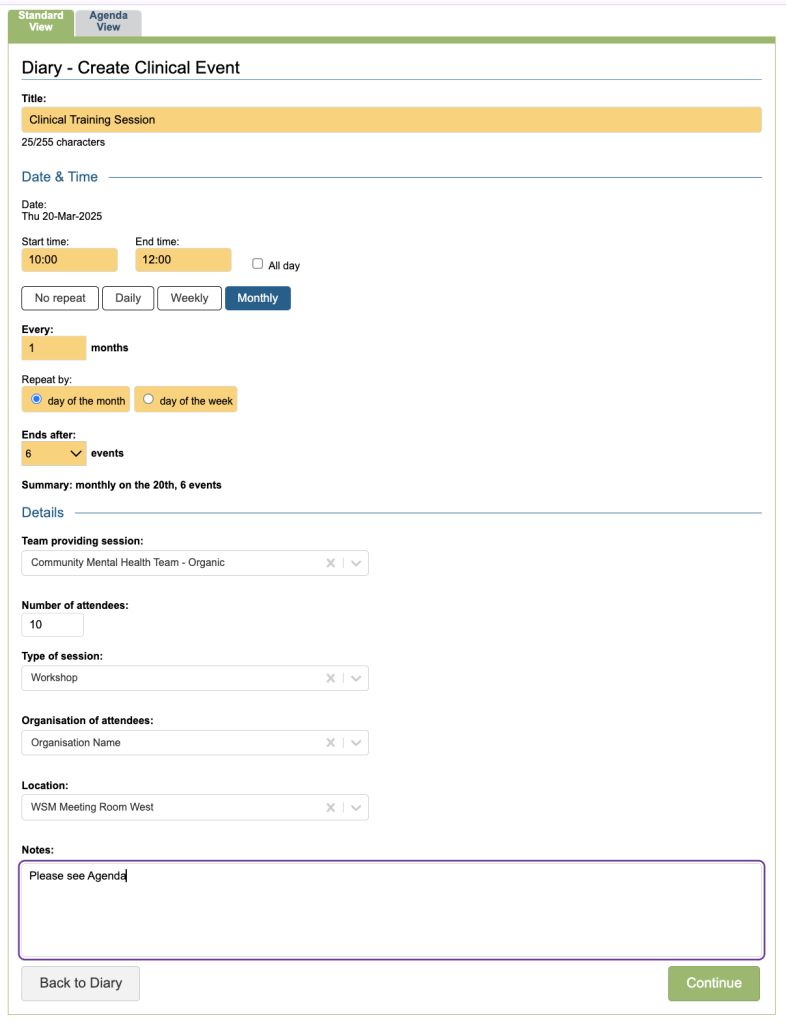Click into the Notes text area
This screenshot has width=786, height=1024.
pos(392,910)
